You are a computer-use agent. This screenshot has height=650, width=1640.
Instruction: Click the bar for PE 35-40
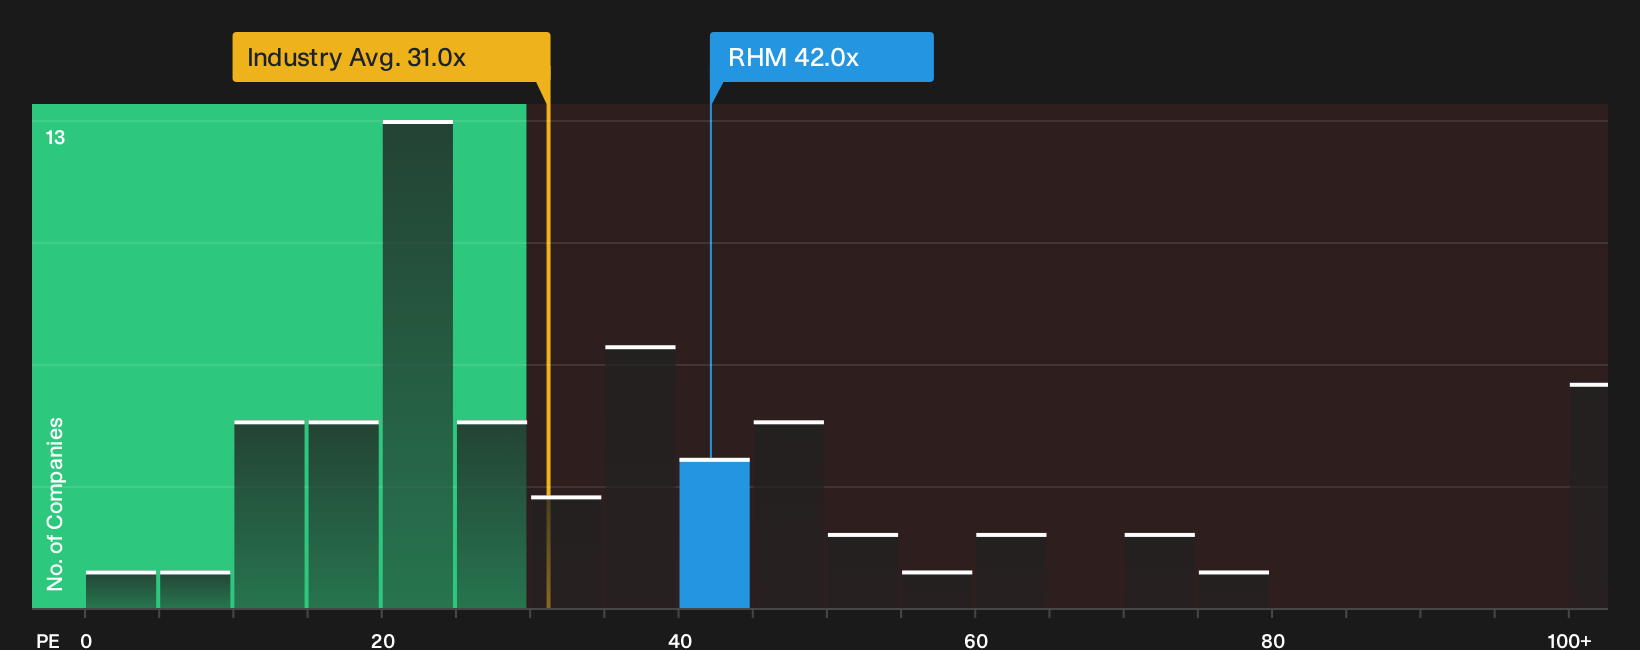click(641, 477)
